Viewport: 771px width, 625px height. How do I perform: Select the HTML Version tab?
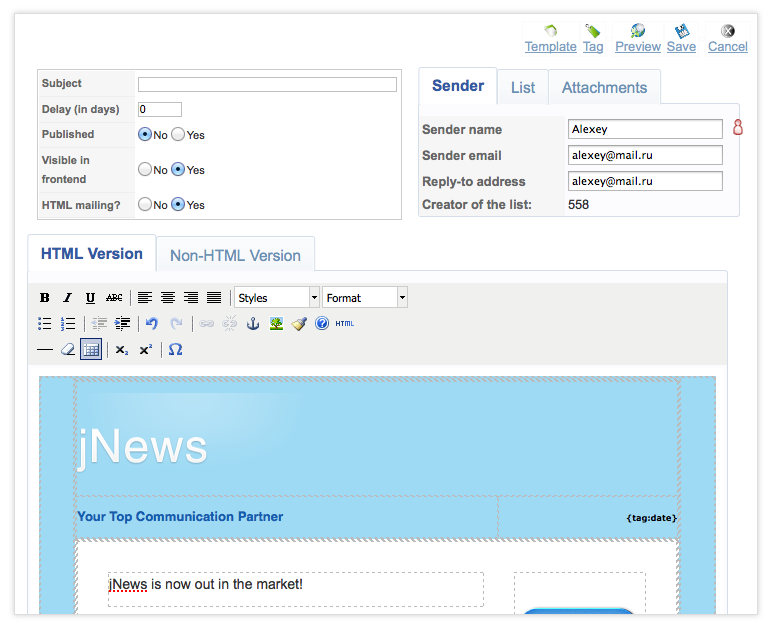92,254
